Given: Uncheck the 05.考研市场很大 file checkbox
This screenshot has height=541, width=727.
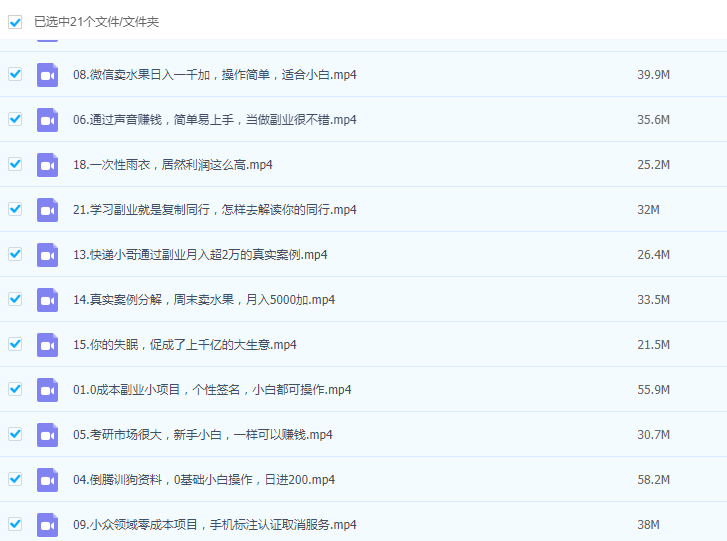Looking at the screenshot, I should click(15, 434).
